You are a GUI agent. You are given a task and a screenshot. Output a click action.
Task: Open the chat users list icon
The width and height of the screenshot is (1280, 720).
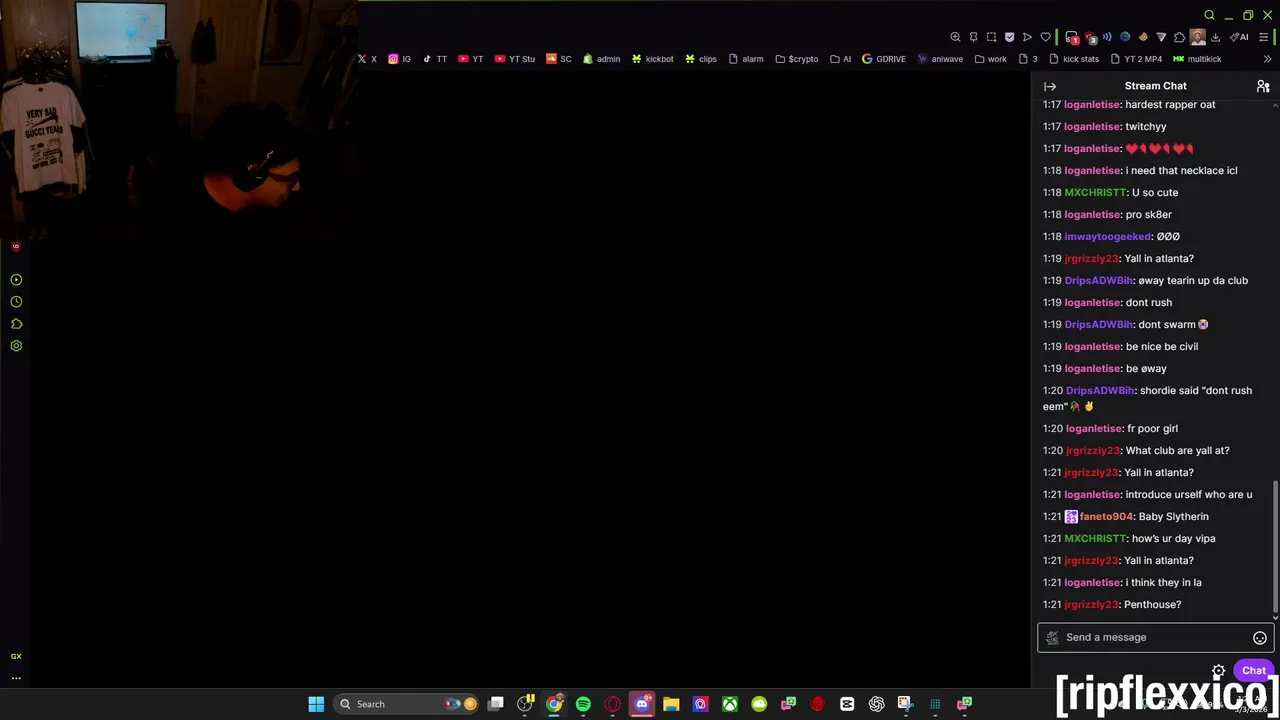1263,87
